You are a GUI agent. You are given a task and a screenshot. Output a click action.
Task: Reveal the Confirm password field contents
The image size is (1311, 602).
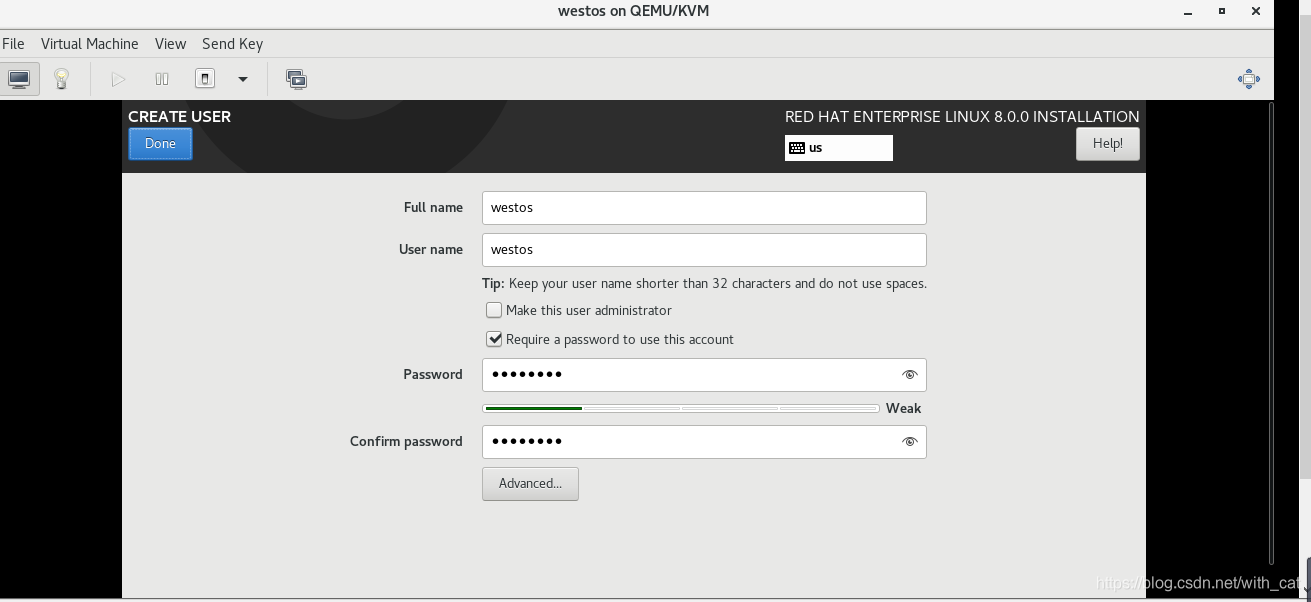pos(909,442)
